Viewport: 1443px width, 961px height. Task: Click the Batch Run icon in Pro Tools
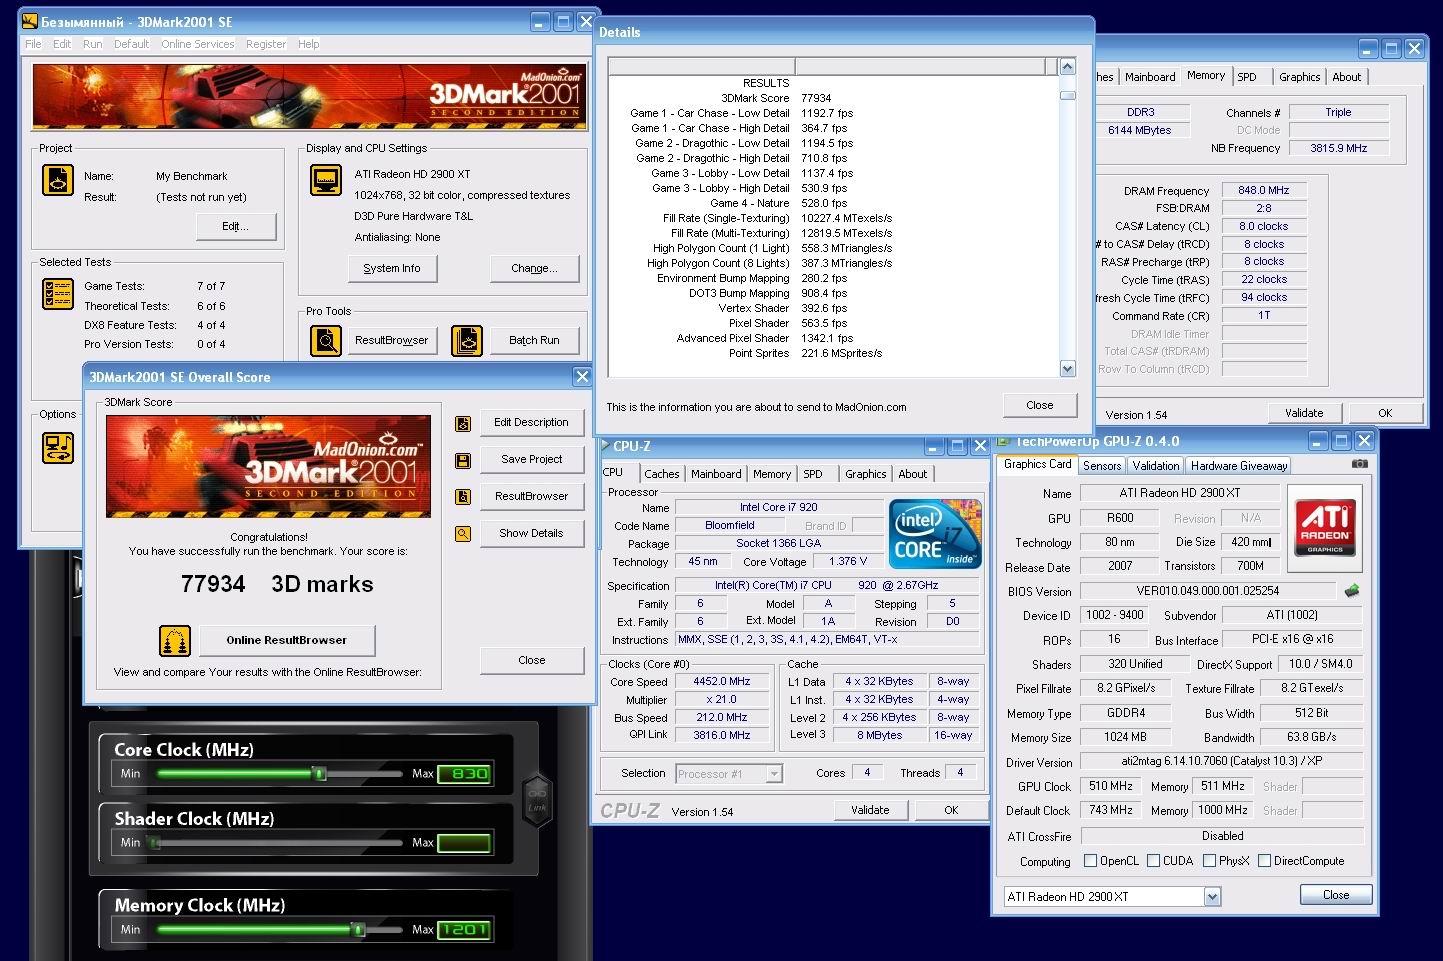point(466,341)
